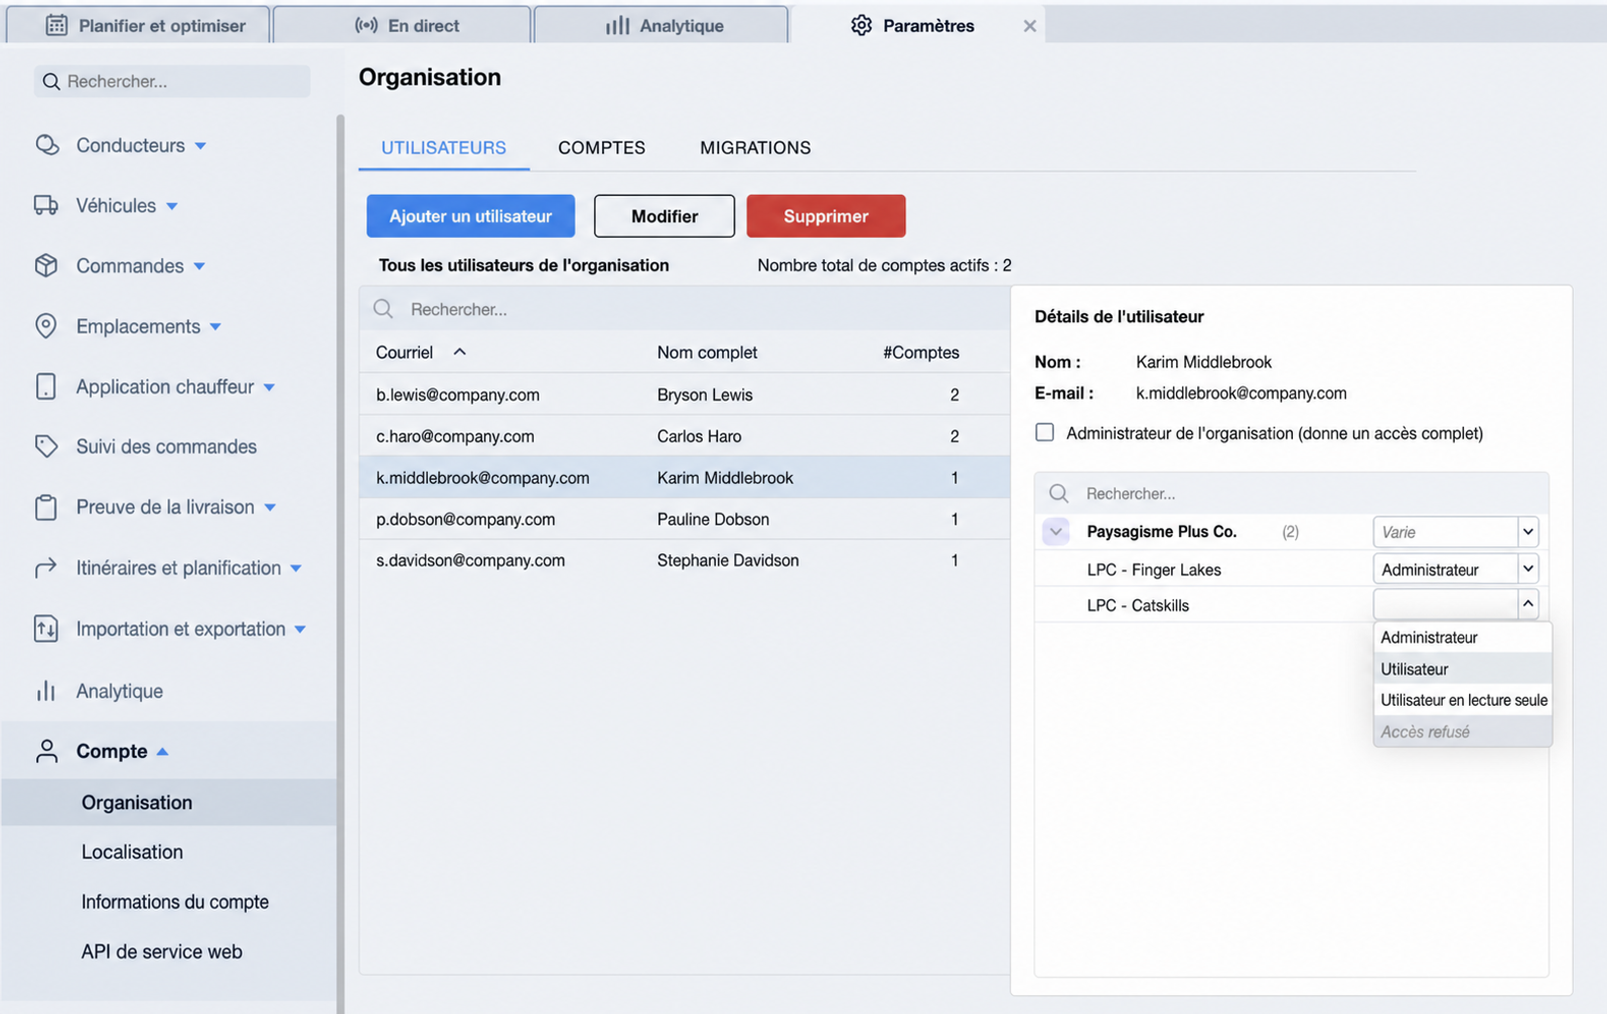Screen dimensions: 1607x1014
Task: Switch to the MIGRATIONS tab
Action: (755, 147)
